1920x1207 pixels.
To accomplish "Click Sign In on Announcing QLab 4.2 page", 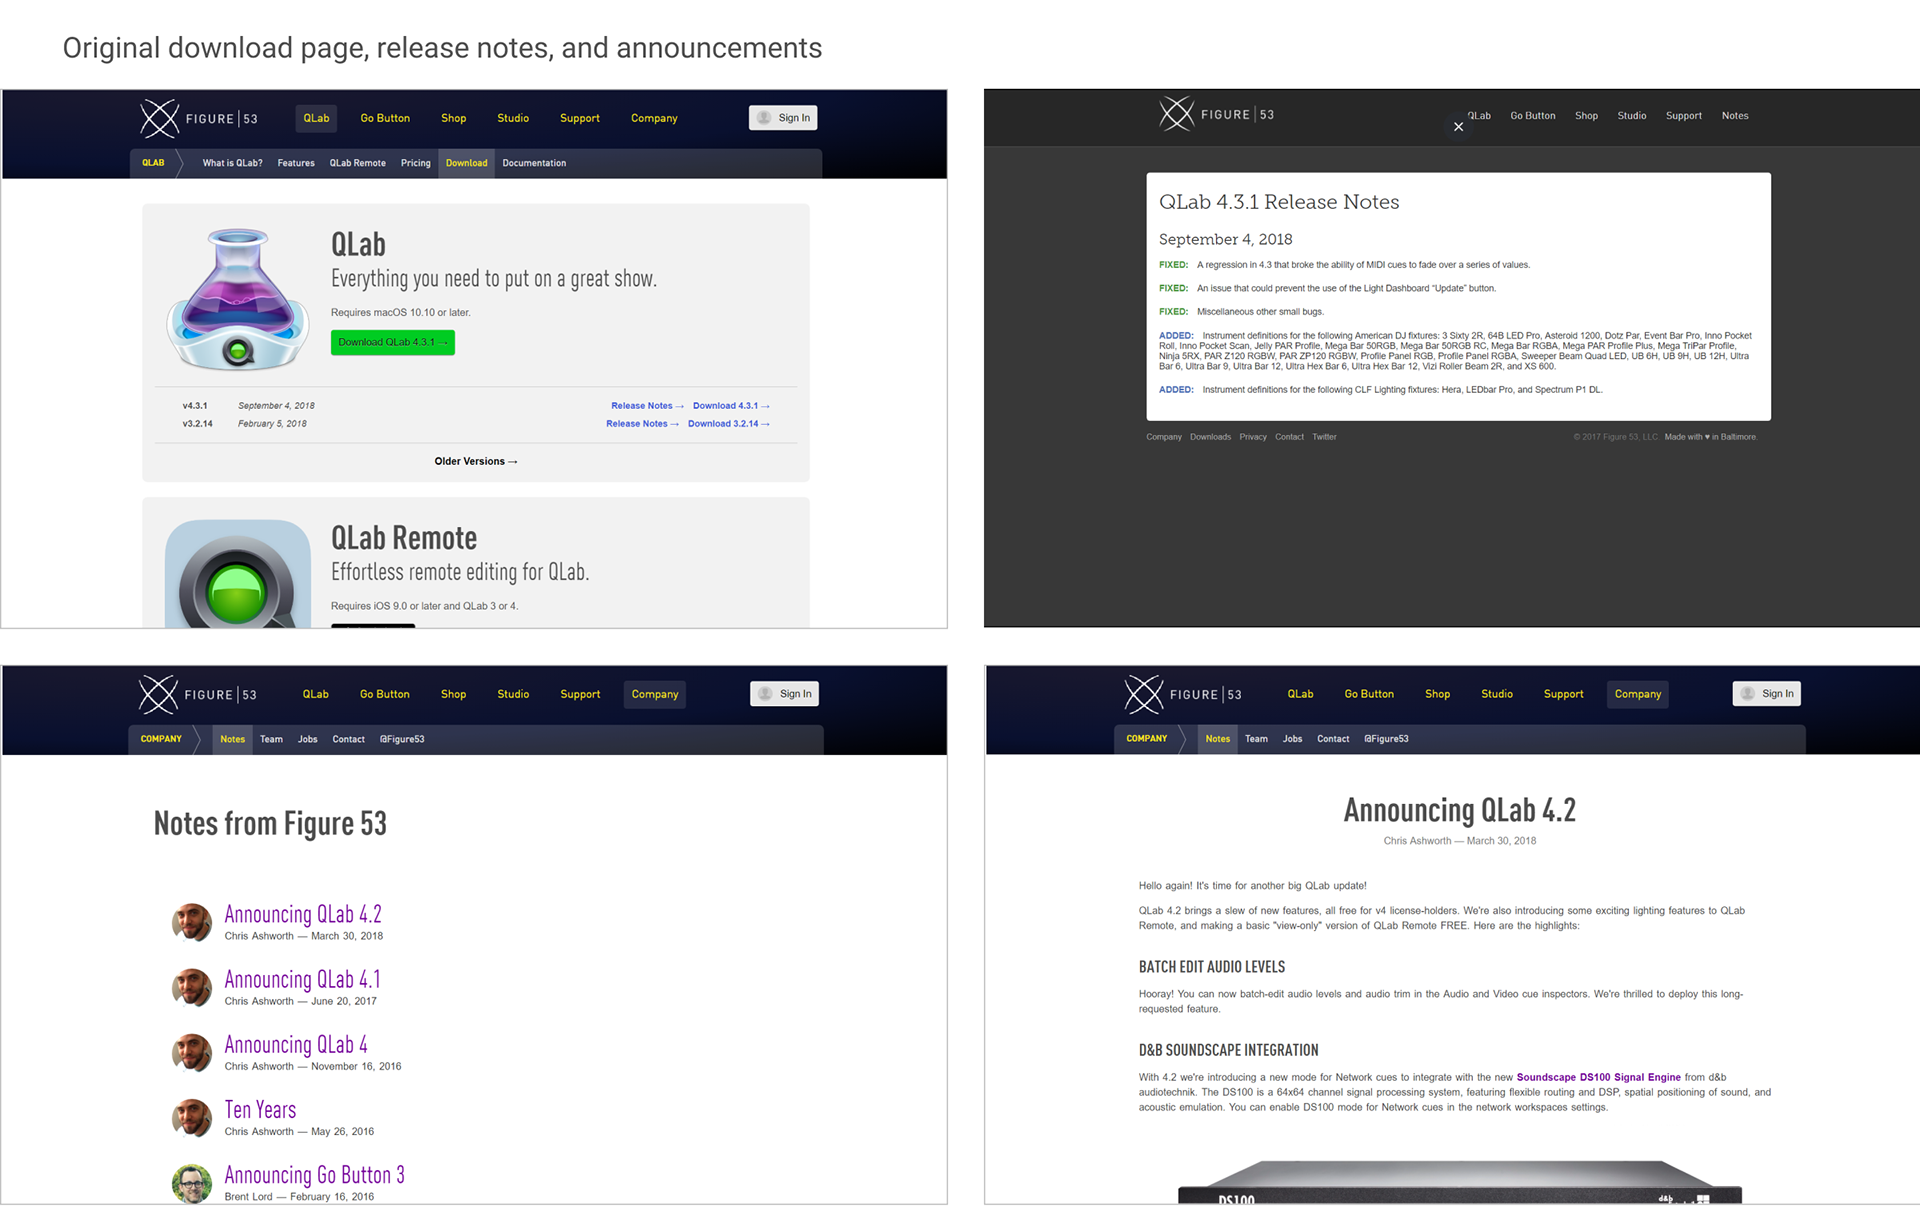I will coord(1767,693).
